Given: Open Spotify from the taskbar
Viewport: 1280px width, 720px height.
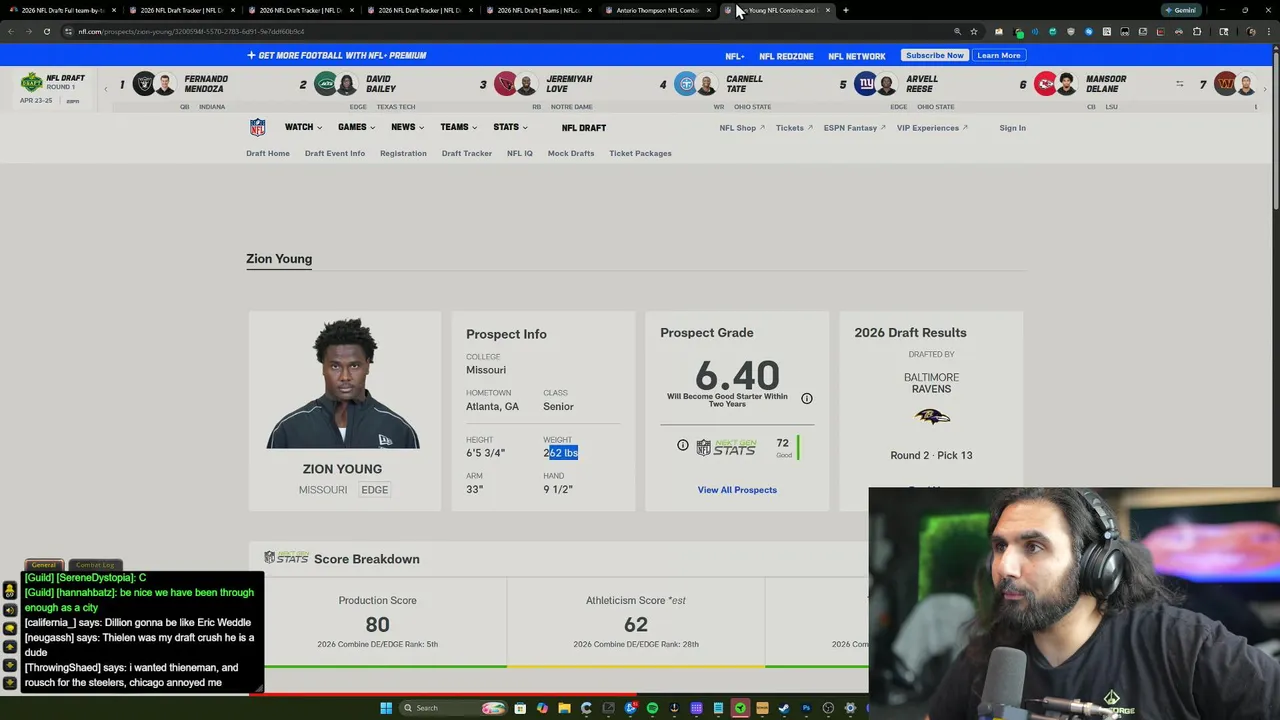Looking at the screenshot, I should click(x=652, y=708).
